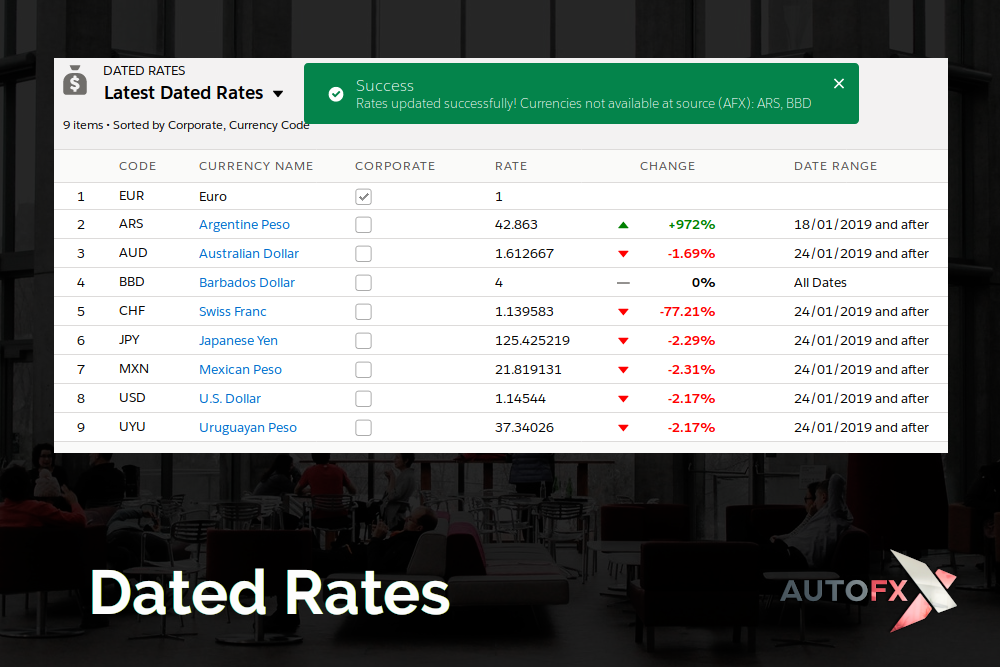Click the red down arrow for UYU
Viewport: 1000px width, 667px height.
[x=623, y=428]
